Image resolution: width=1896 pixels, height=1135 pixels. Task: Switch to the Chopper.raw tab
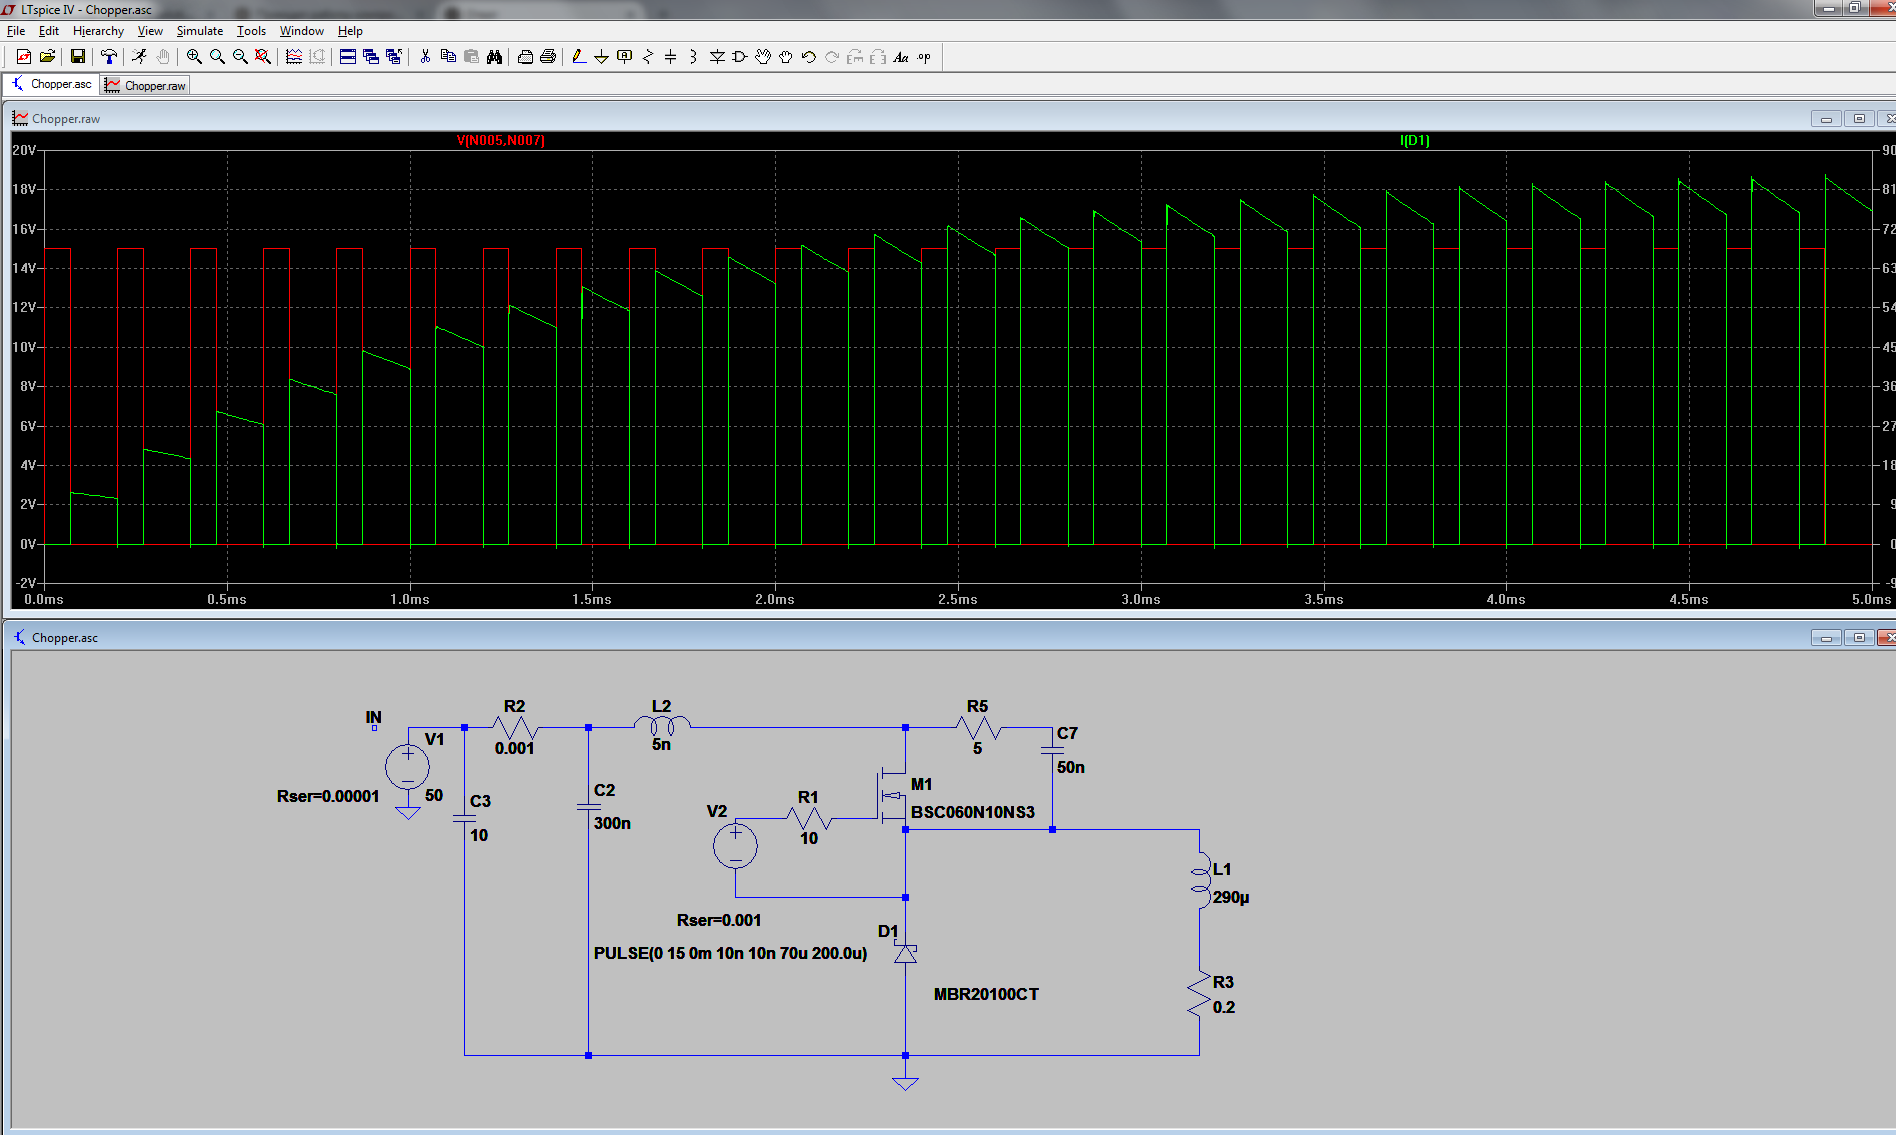pos(146,86)
